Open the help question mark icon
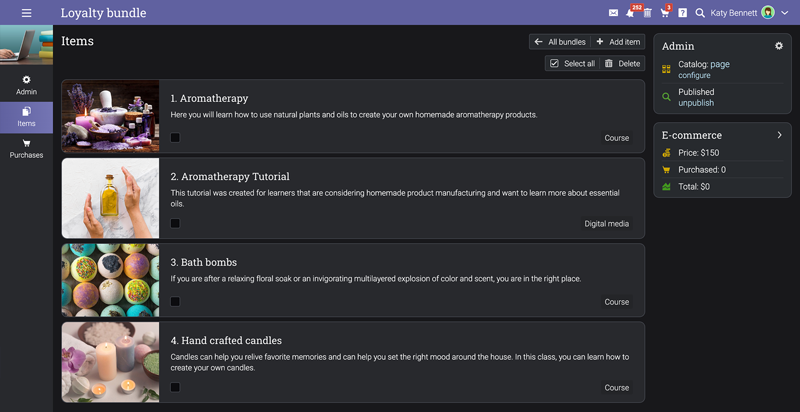The width and height of the screenshot is (800, 412). click(682, 13)
